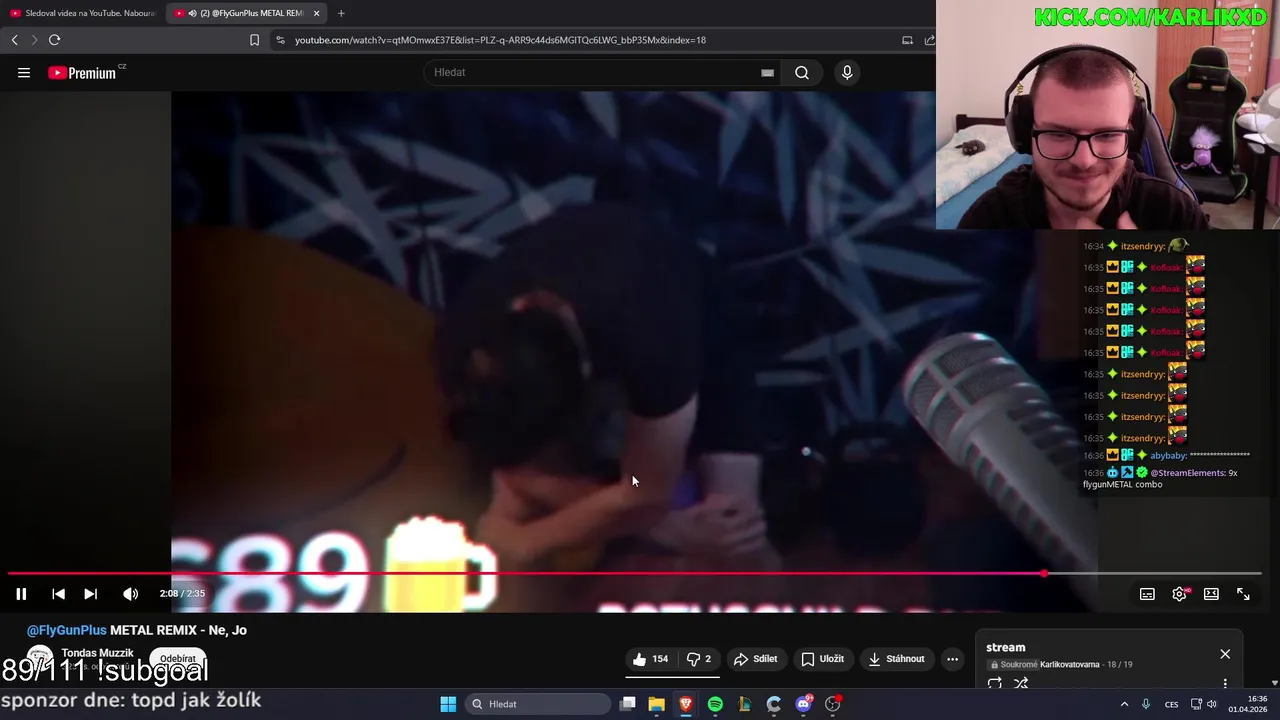Open the player settings gear
The image size is (1280, 720).
pos(1180,594)
